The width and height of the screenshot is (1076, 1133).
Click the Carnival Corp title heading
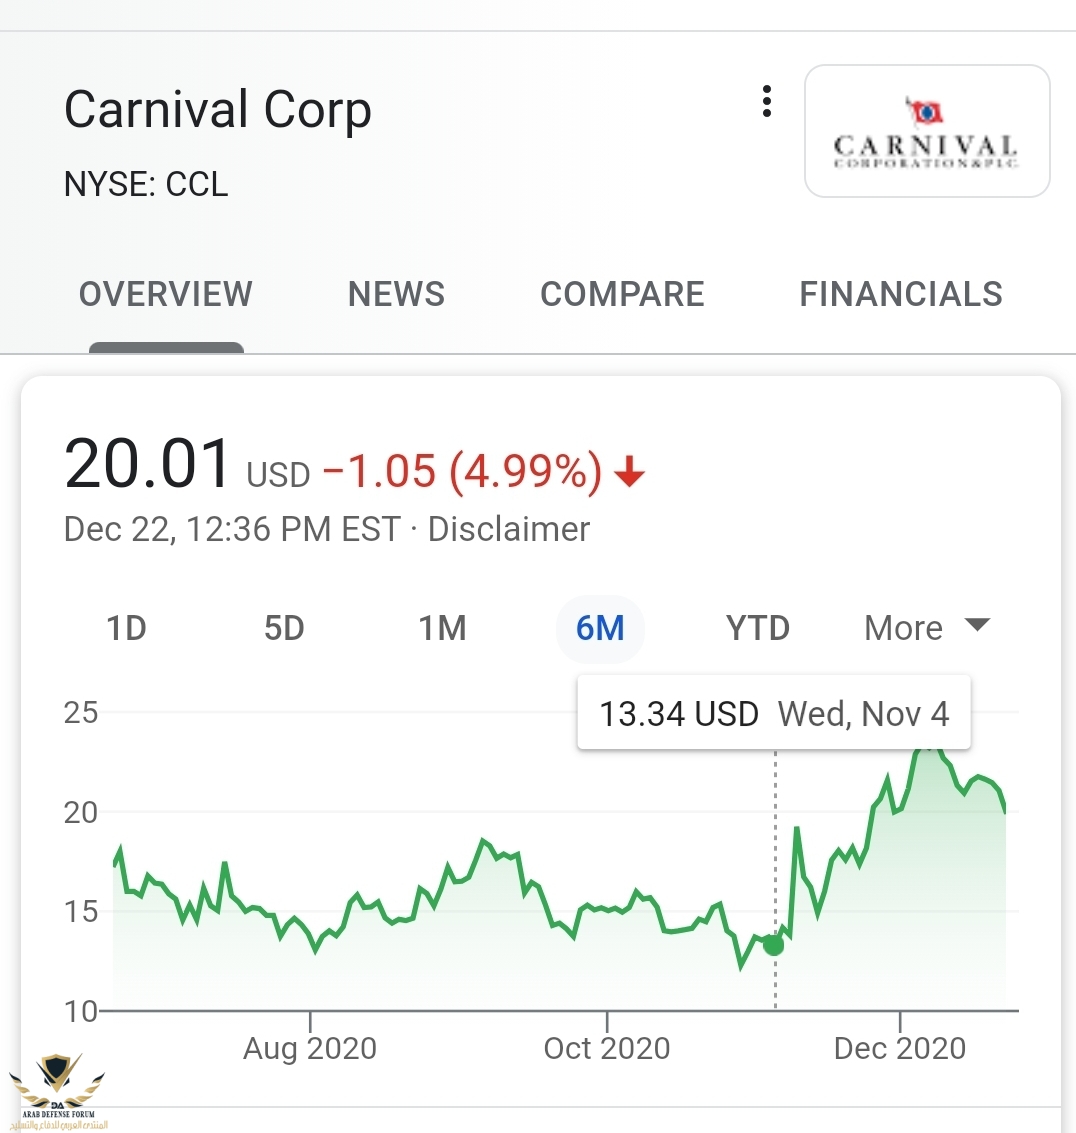click(218, 110)
